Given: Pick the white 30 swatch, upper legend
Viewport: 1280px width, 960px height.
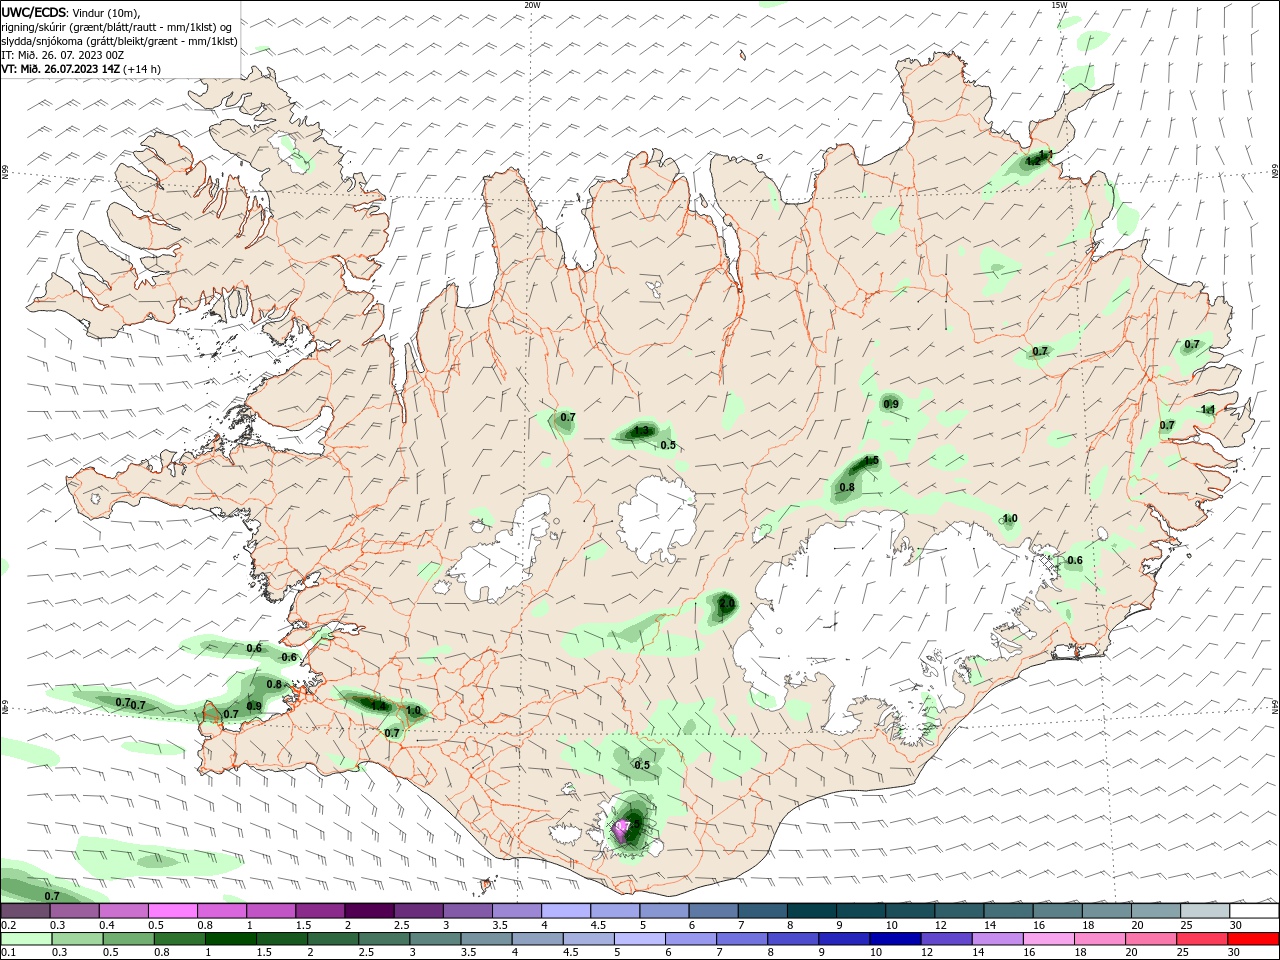Looking at the screenshot, I should coord(1254,911).
